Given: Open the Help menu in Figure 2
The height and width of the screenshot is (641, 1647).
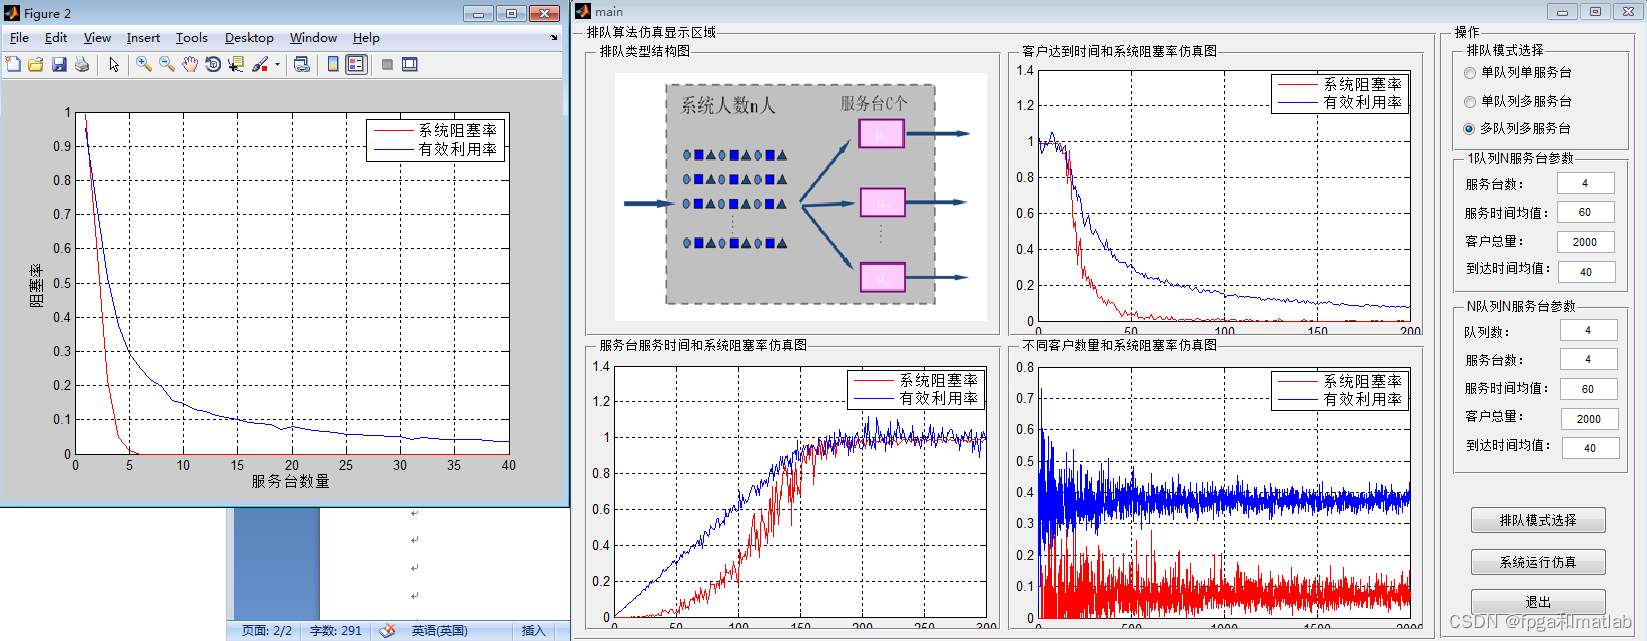Looking at the screenshot, I should (x=366, y=38).
